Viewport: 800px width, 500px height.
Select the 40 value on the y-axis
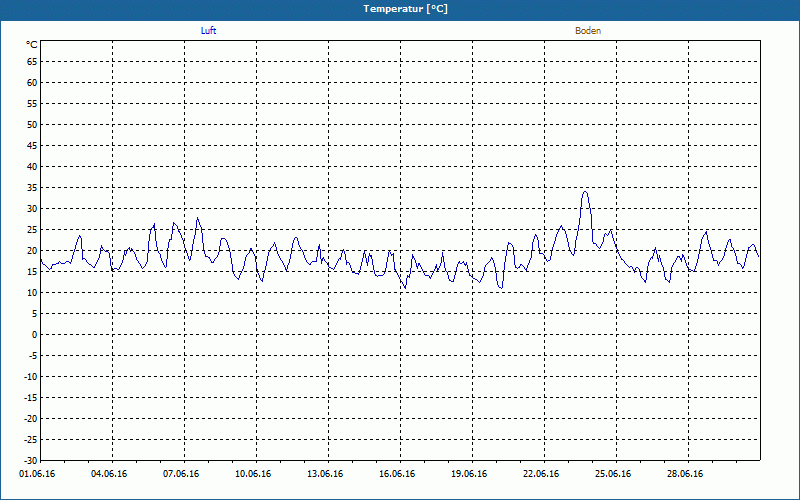(x=32, y=167)
